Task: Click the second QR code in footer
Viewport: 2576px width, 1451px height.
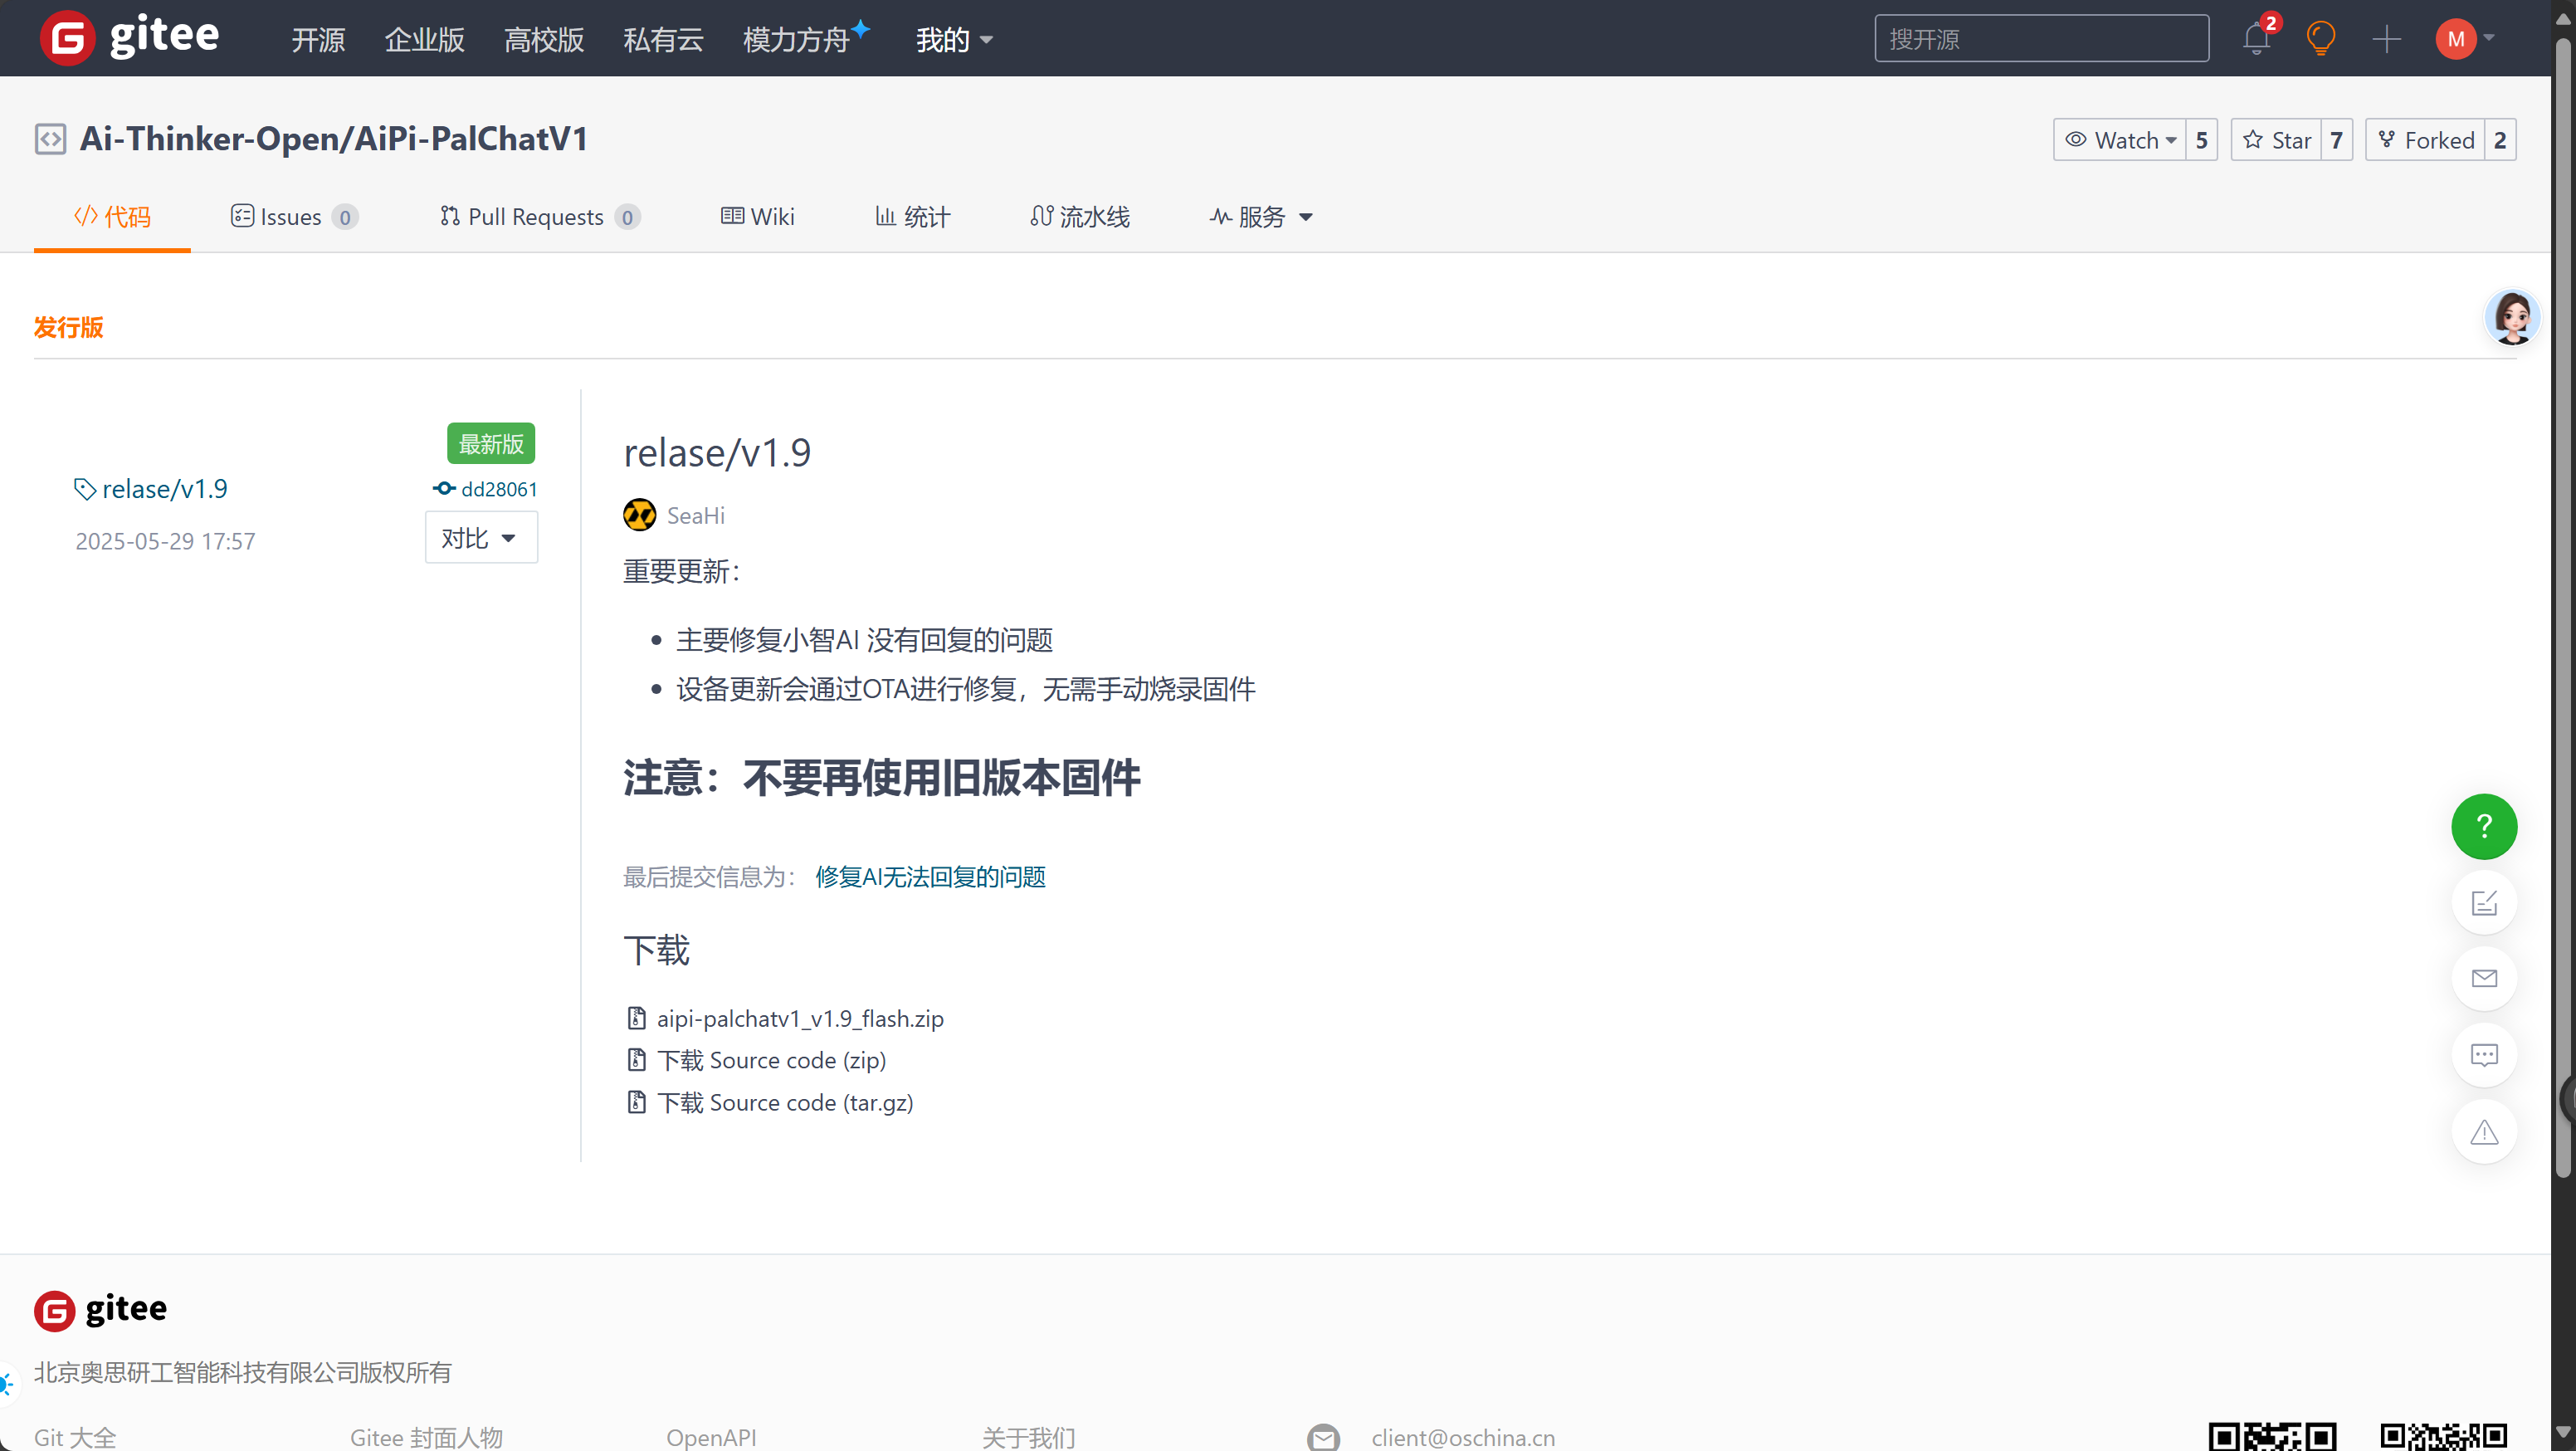Action: 2443,1436
